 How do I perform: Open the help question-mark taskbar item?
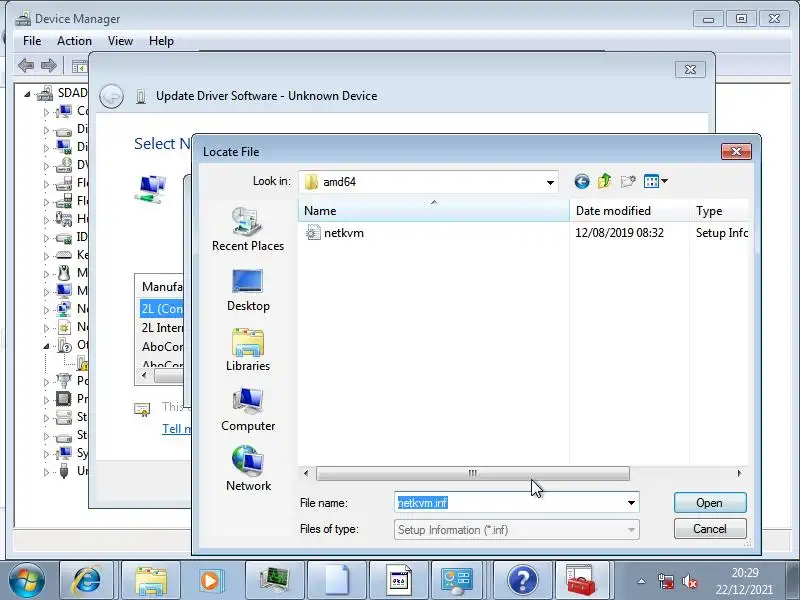coord(522,580)
